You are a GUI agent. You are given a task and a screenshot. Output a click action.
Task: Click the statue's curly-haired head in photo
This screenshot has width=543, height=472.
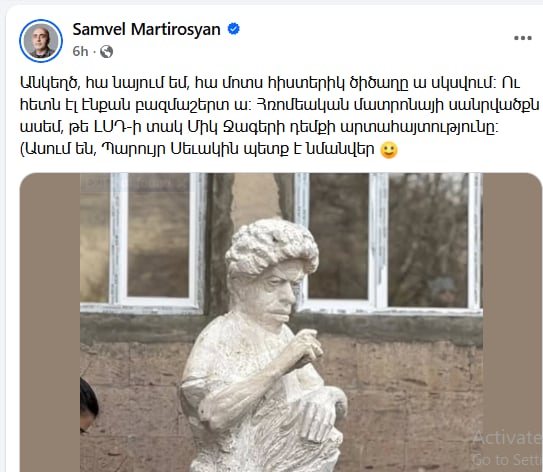pyautogui.click(x=272, y=247)
